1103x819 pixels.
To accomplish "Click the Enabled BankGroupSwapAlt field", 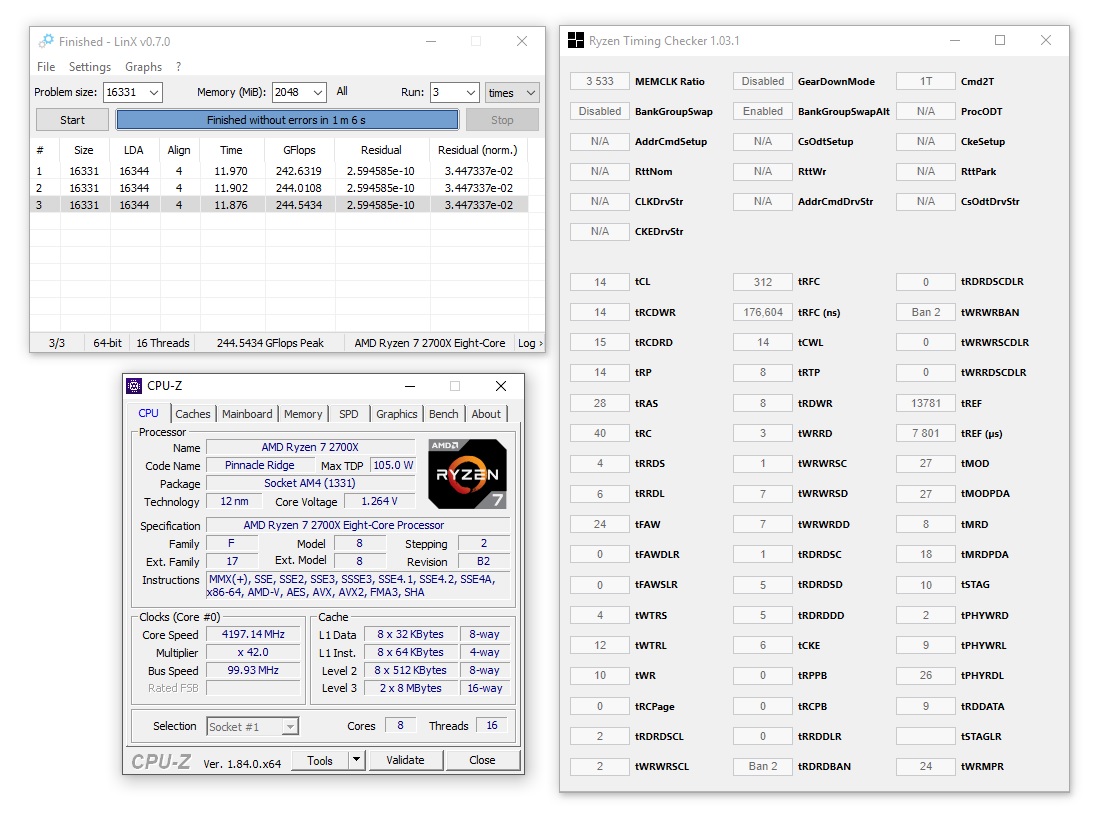I will click(763, 111).
